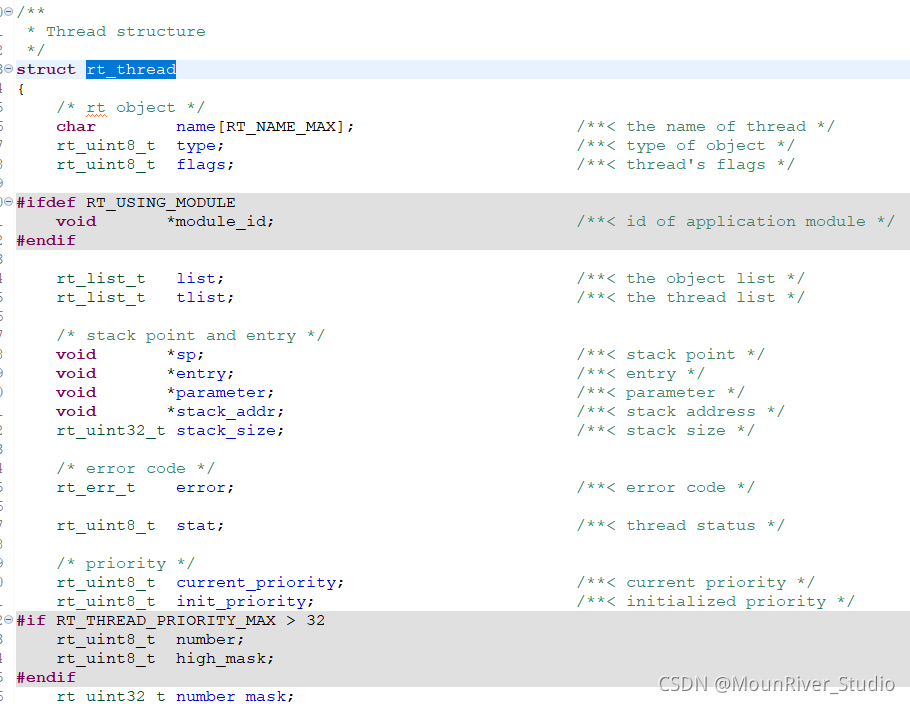This screenshot has width=910, height=704.
Task: Click the number_mask field identifier
Action: click(x=231, y=696)
